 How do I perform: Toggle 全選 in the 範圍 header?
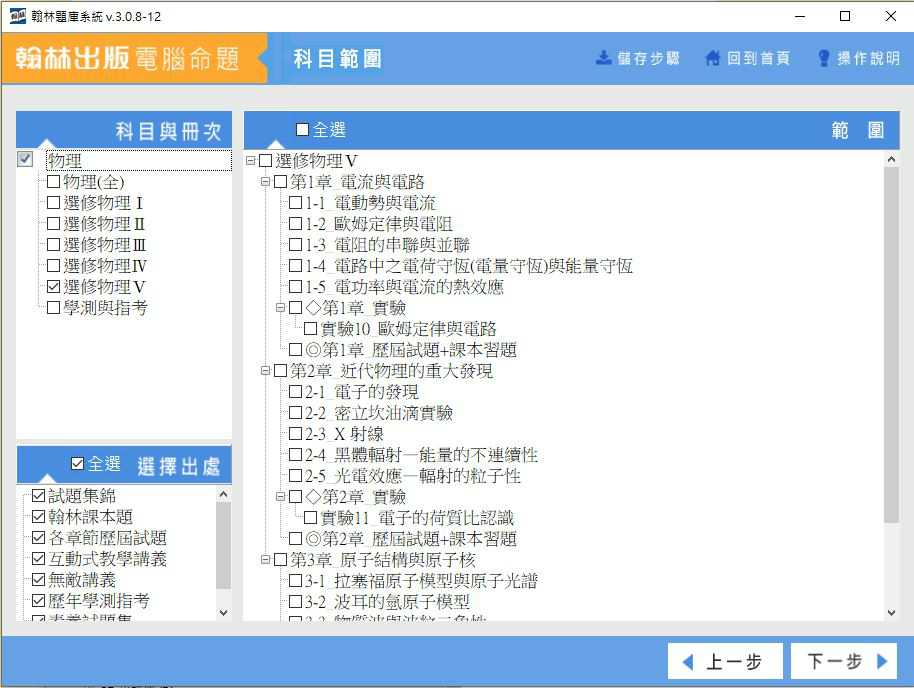(x=302, y=129)
